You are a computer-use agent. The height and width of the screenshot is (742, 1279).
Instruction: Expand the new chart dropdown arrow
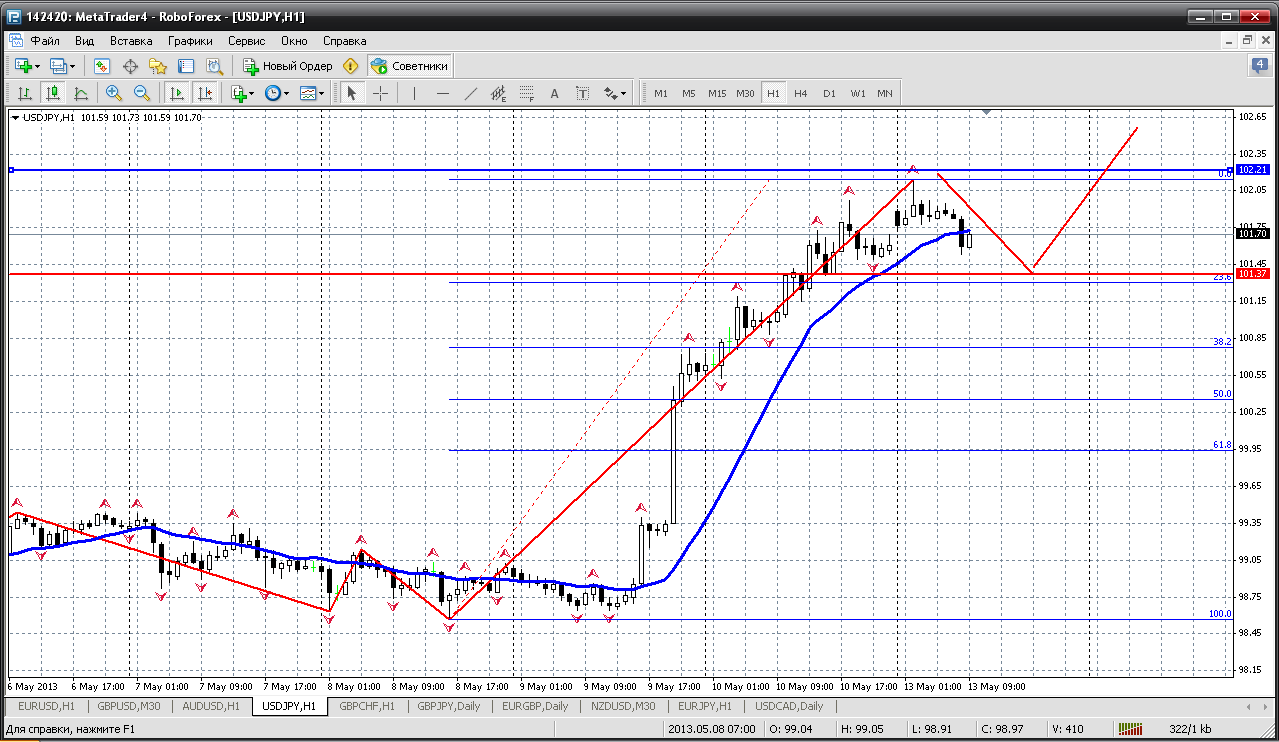(38, 66)
